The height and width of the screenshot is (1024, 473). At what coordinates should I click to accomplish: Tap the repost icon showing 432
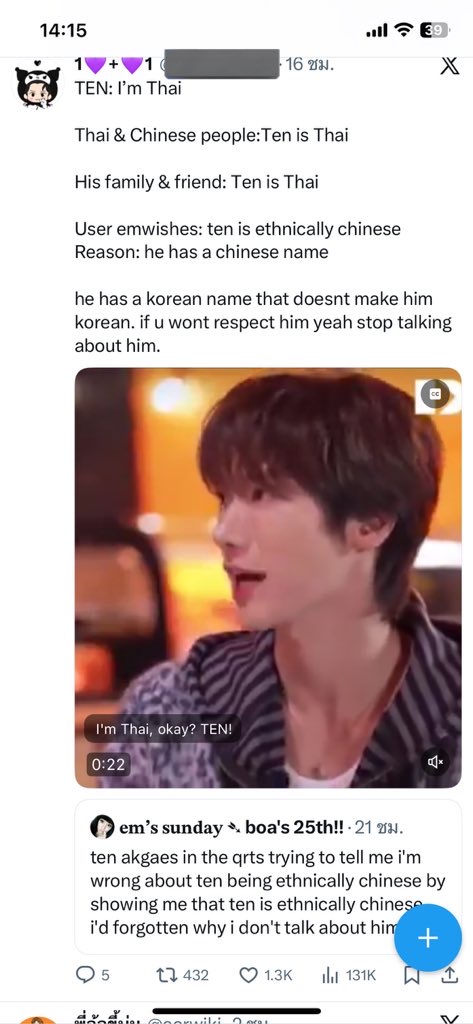coord(167,975)
